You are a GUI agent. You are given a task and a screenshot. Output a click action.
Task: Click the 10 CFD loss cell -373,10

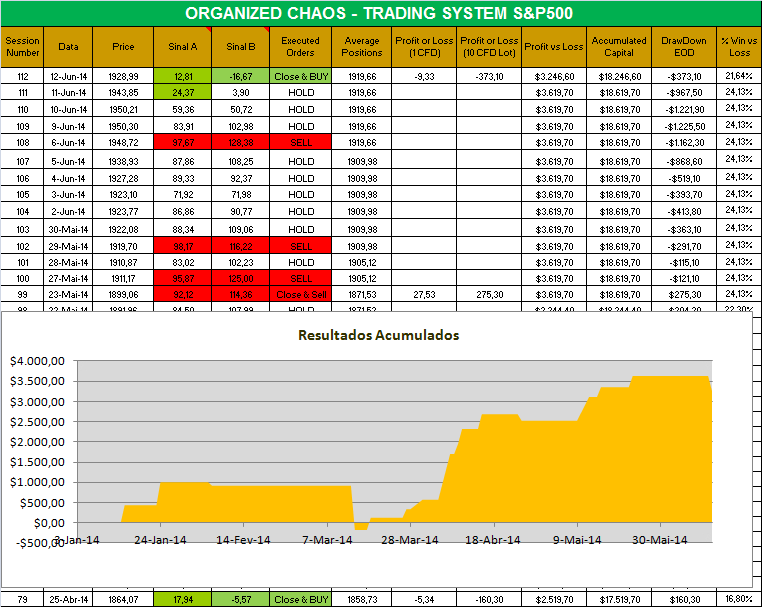(489, 76)
